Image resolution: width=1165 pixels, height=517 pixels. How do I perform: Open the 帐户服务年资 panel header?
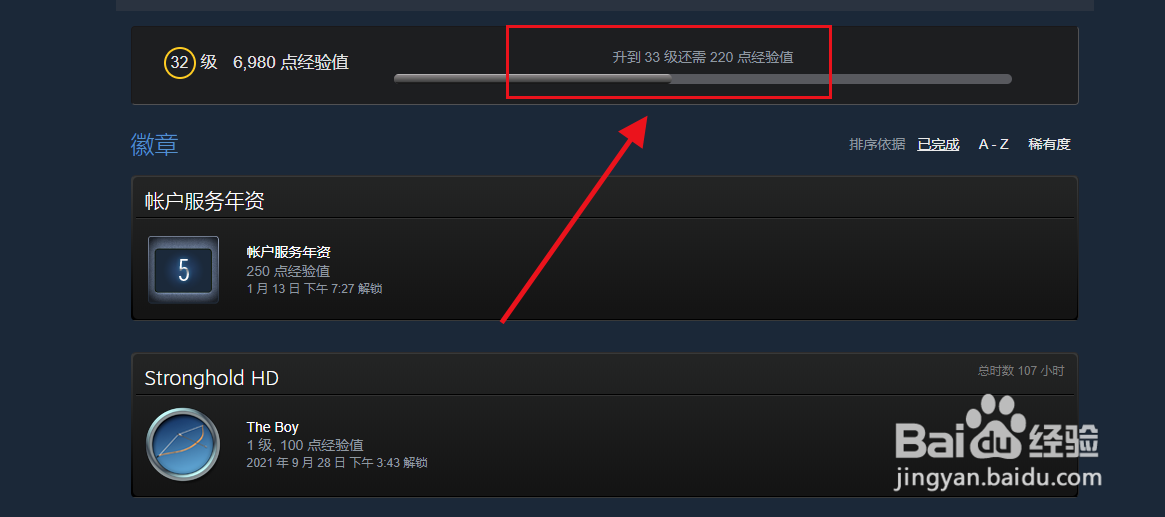pyautogui.click(x=604, y=201)
